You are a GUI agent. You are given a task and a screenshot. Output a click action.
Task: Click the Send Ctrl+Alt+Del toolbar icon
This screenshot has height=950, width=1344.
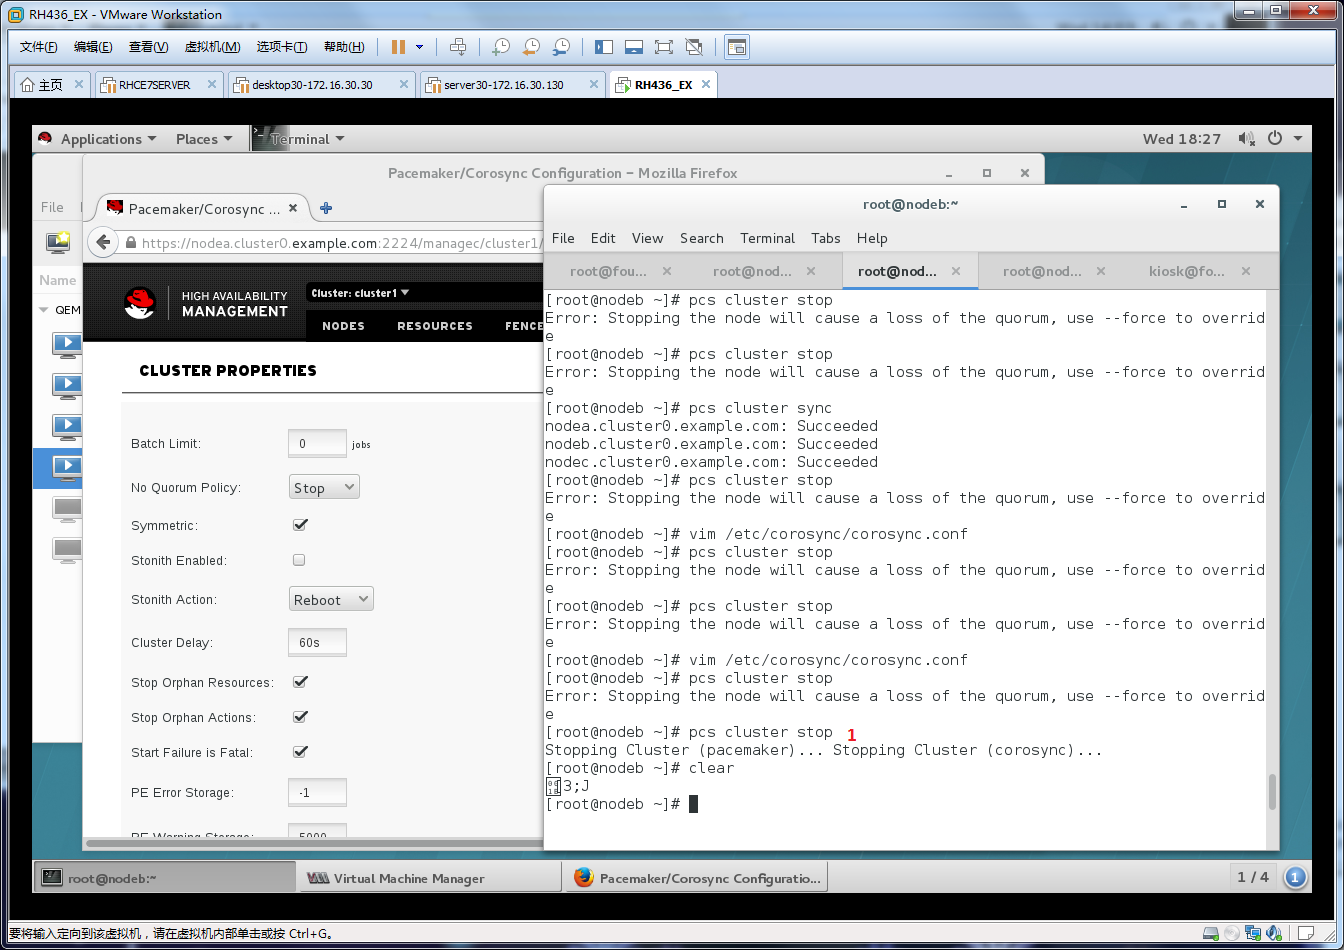click(458, 47)
